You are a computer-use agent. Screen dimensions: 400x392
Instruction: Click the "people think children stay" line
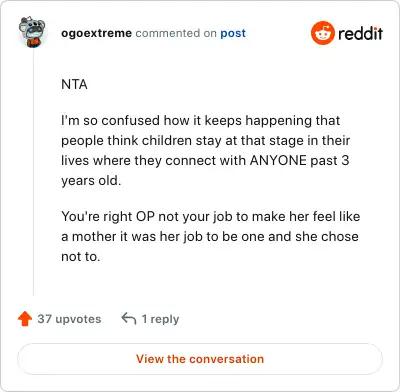point(205,140)
